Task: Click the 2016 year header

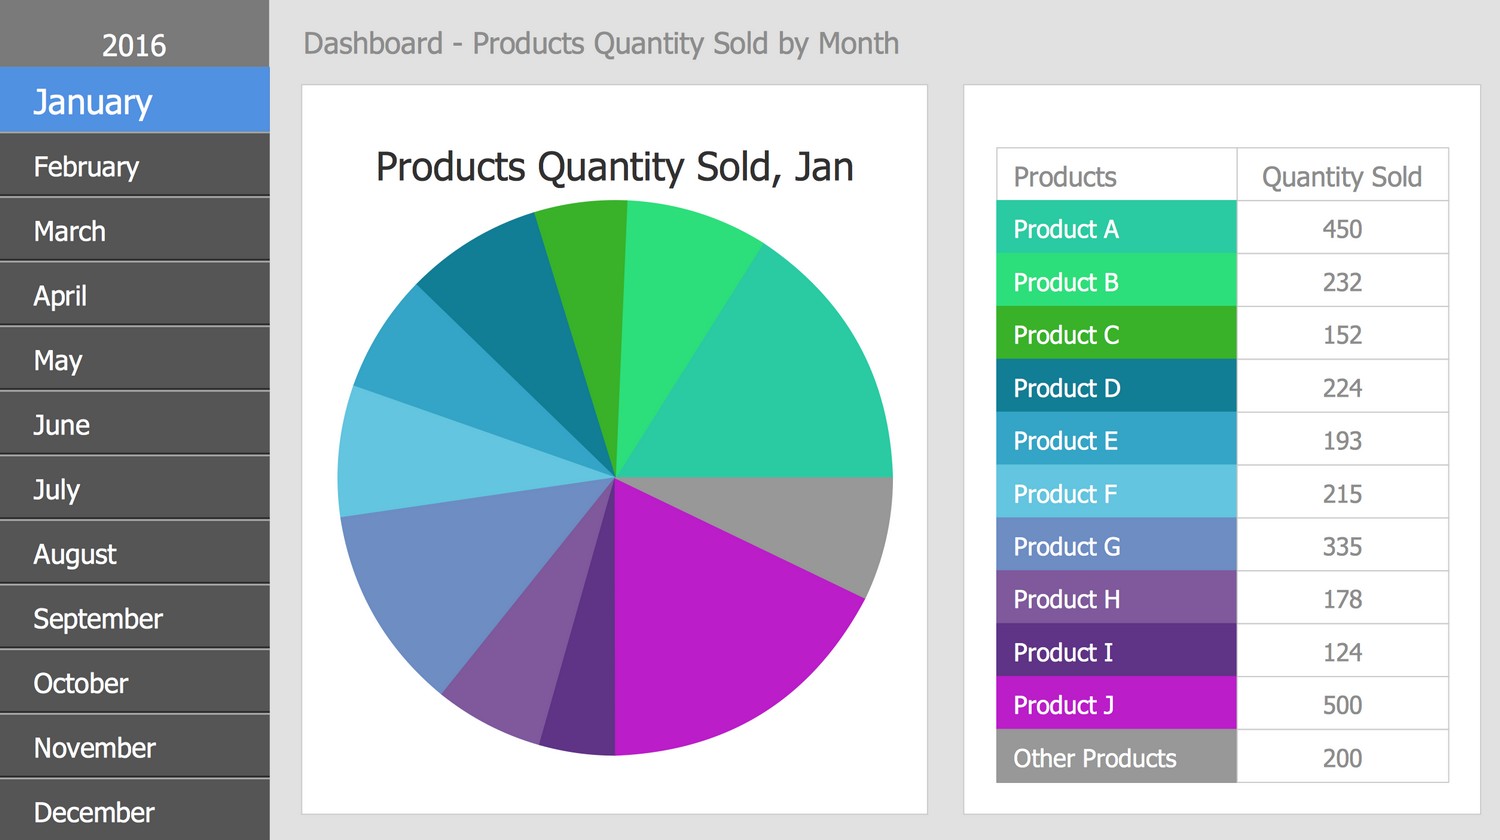Action: coord(134,45)
